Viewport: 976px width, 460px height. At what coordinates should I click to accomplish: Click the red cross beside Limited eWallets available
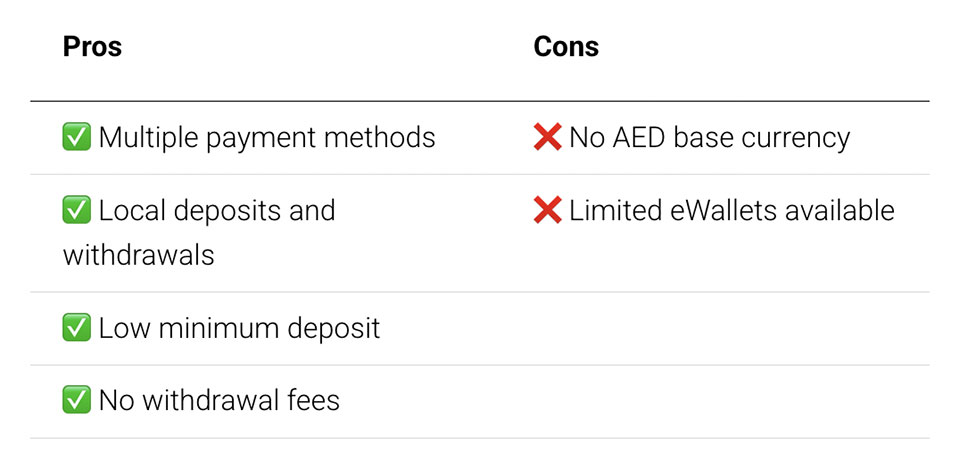[x=547, y=211]
